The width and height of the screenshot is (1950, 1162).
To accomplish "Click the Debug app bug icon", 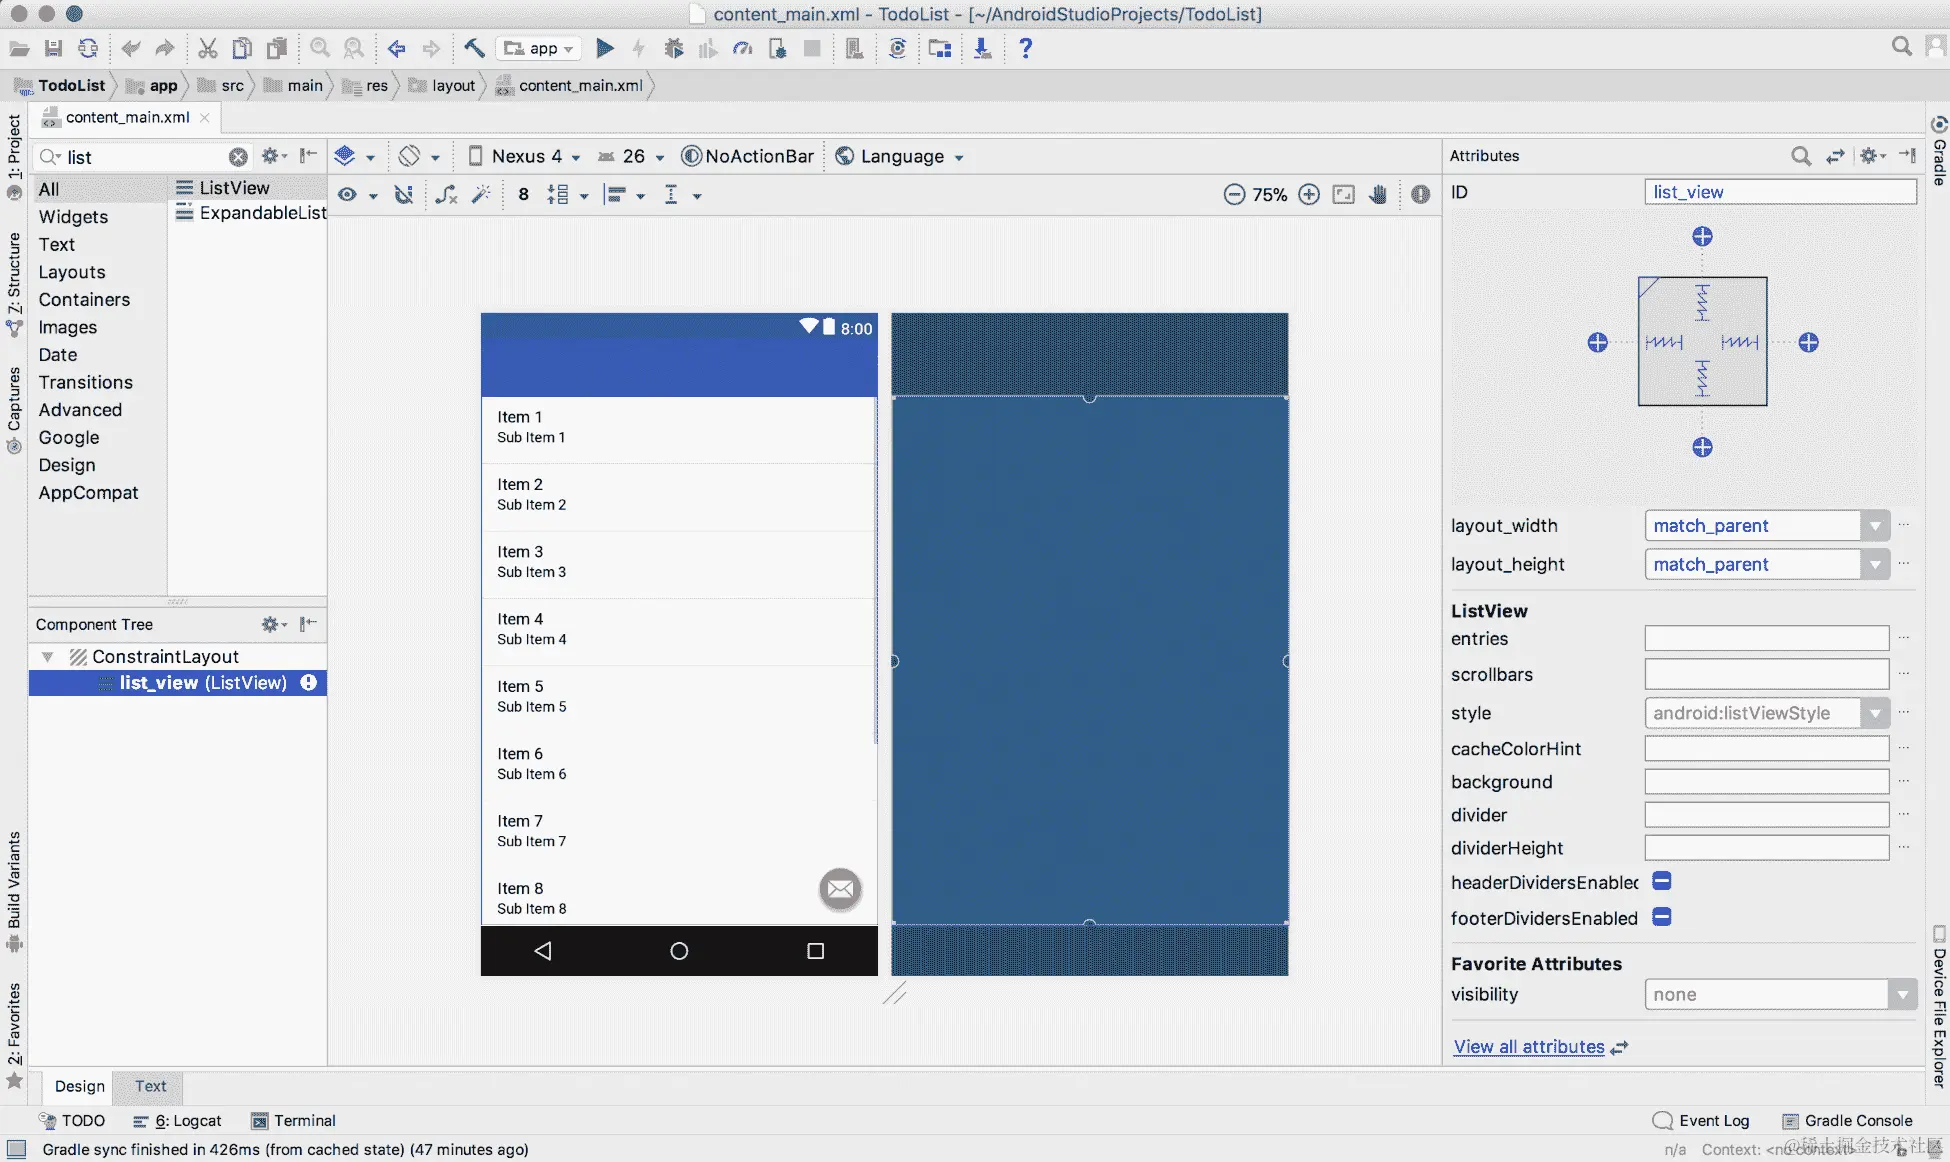I will [674, 48].
